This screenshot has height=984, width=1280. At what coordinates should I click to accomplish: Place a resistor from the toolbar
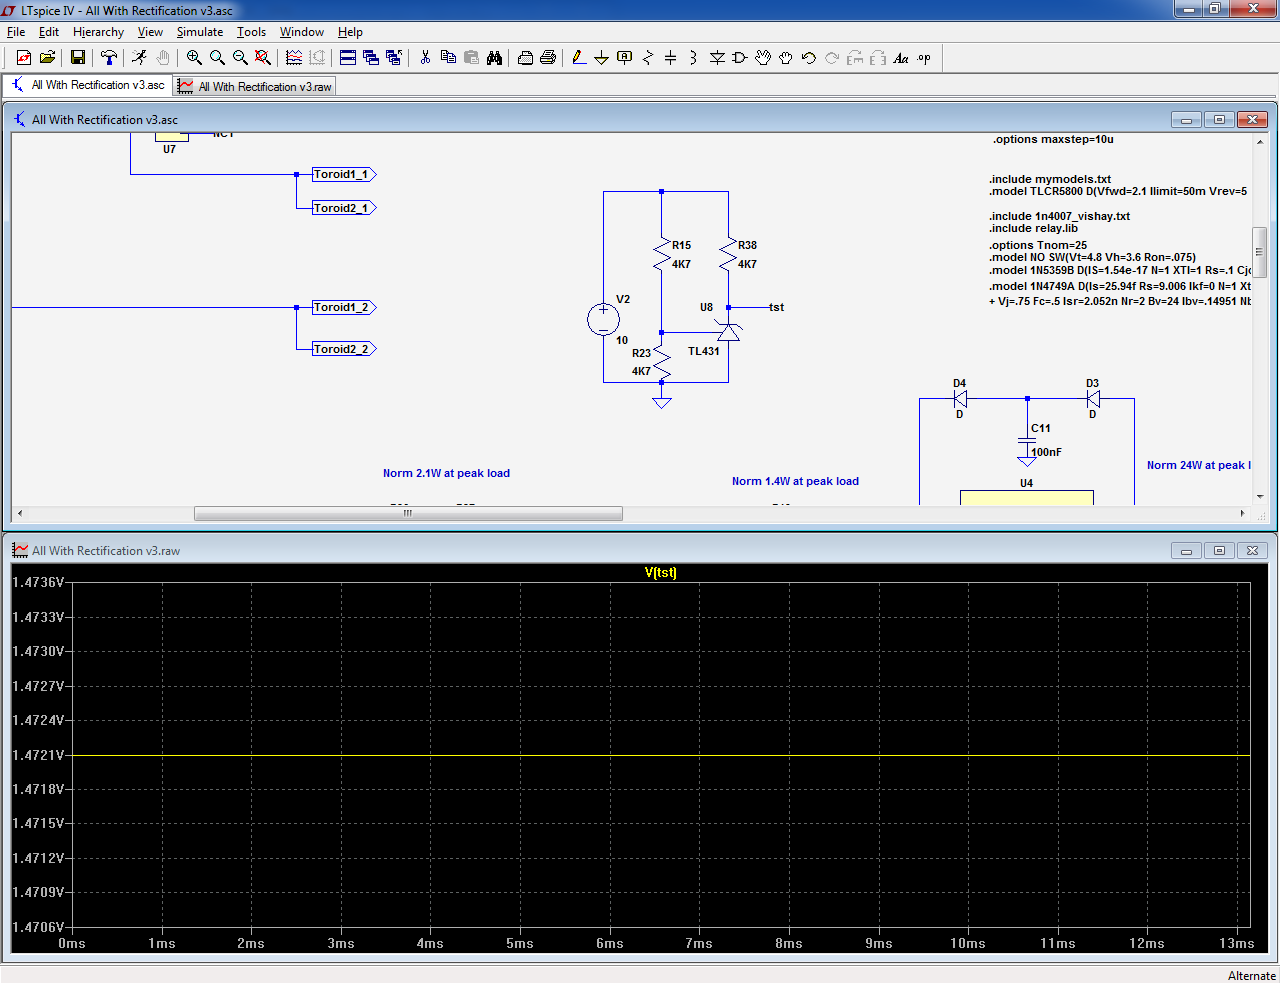click(x=648, y=58)
